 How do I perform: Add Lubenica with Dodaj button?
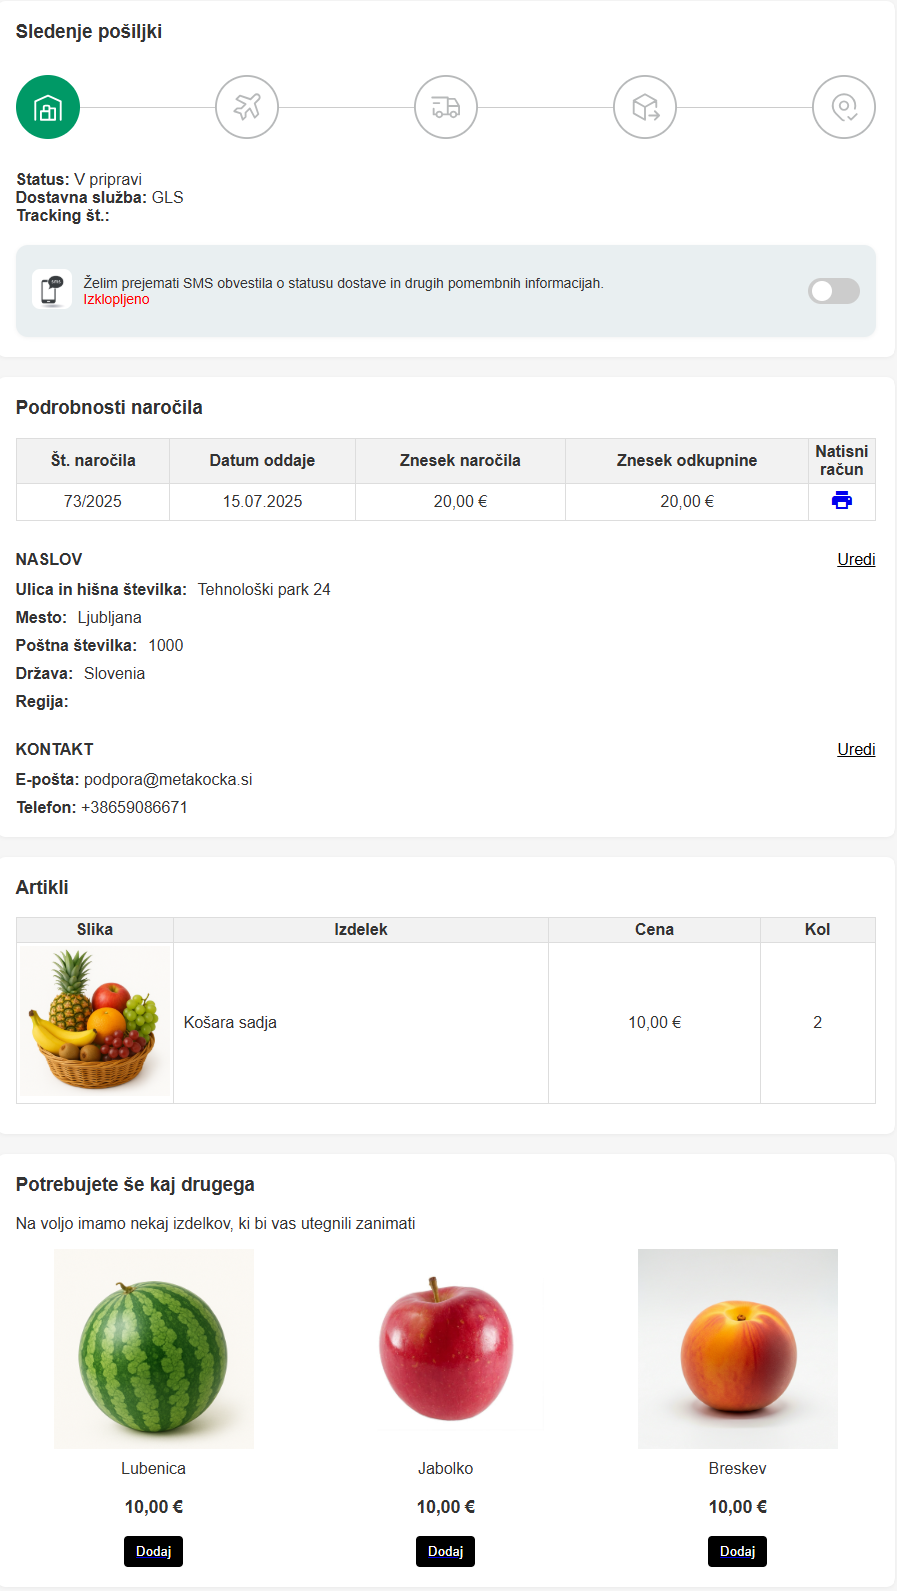pyautogui.click(x=154, y=1551)
